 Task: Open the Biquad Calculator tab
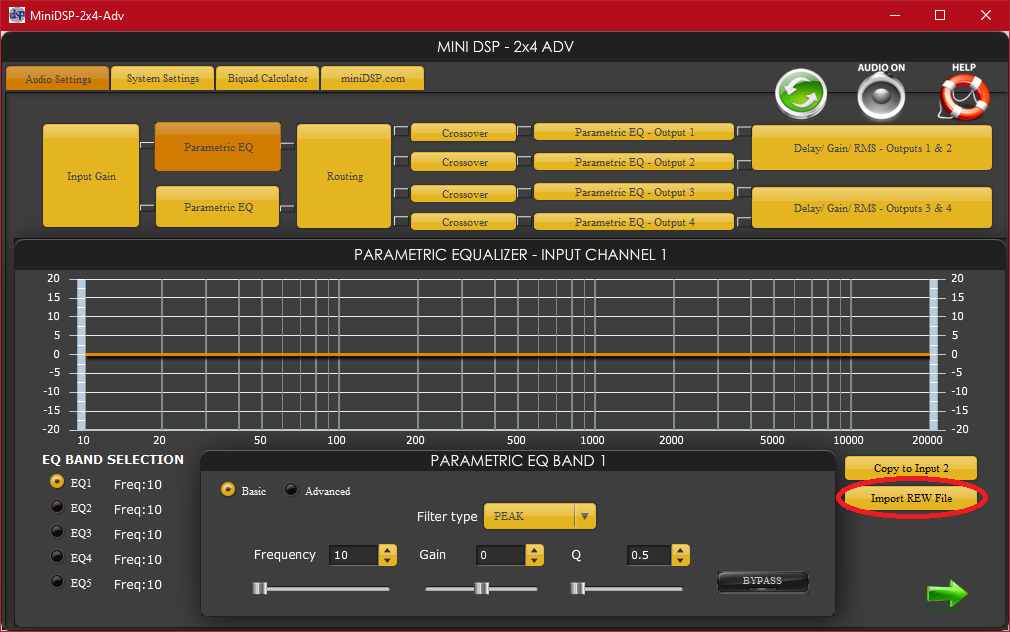pyautogui.click(x=267, y=79)
